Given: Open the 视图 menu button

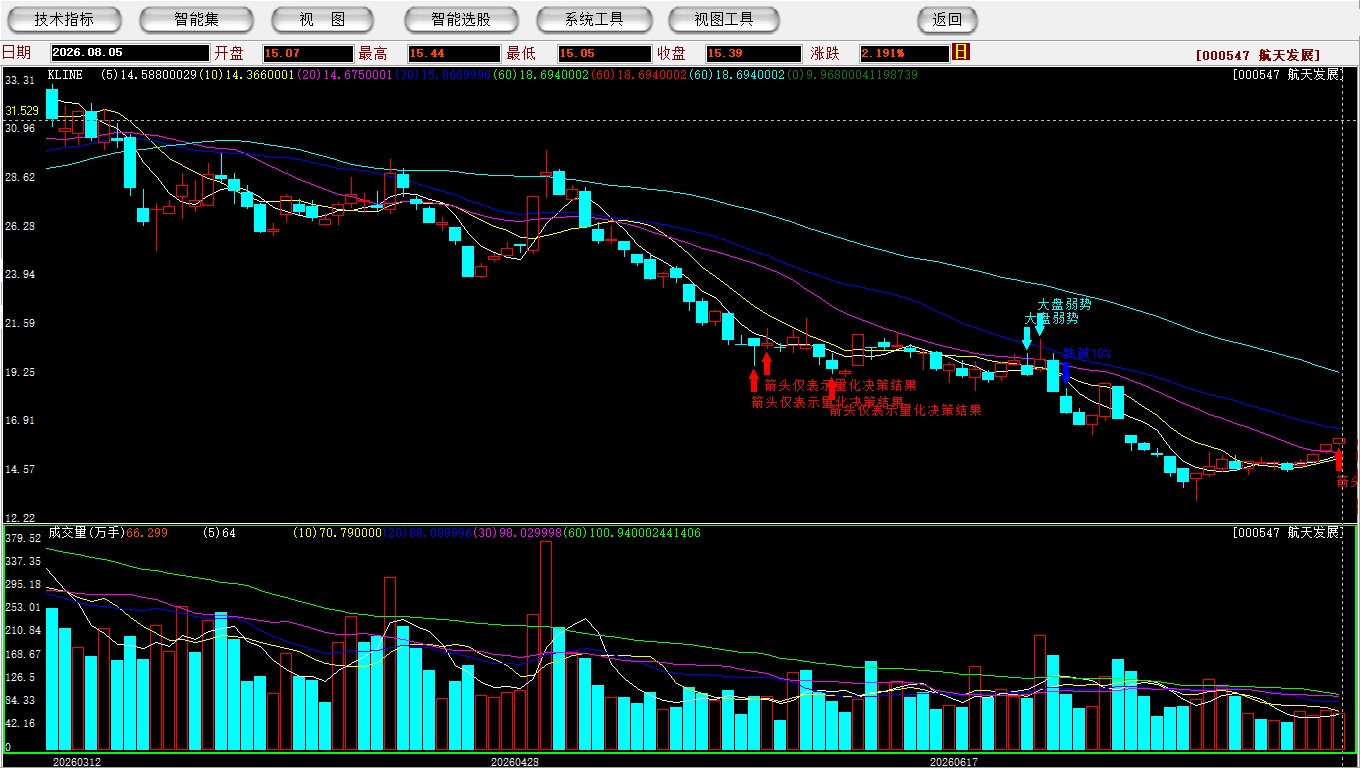Looking at the screenshot, I should click(x=322, y=19).
